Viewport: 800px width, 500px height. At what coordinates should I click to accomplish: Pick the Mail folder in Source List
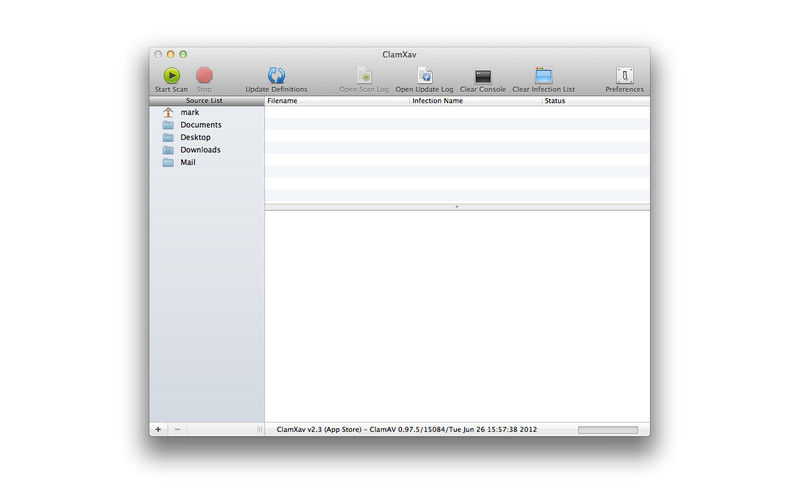[187, 162]
